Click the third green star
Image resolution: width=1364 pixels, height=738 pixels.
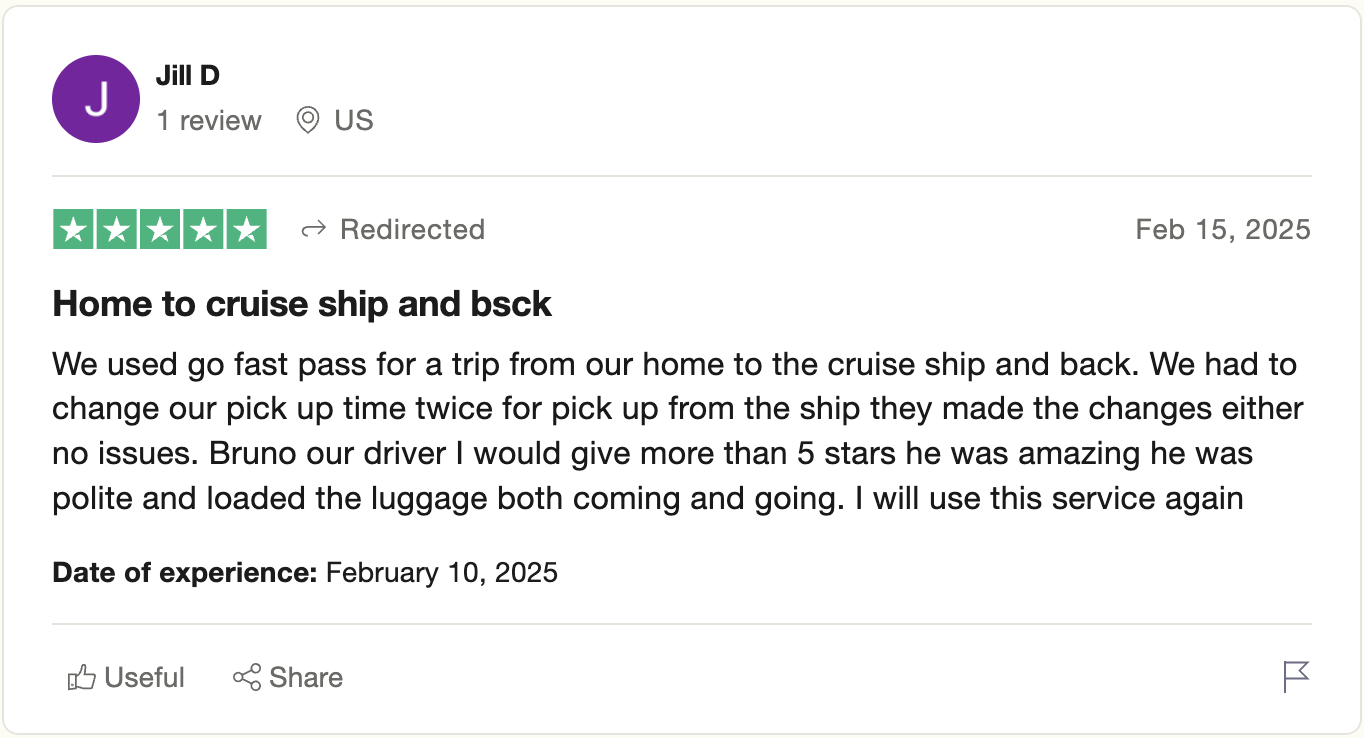160,229
